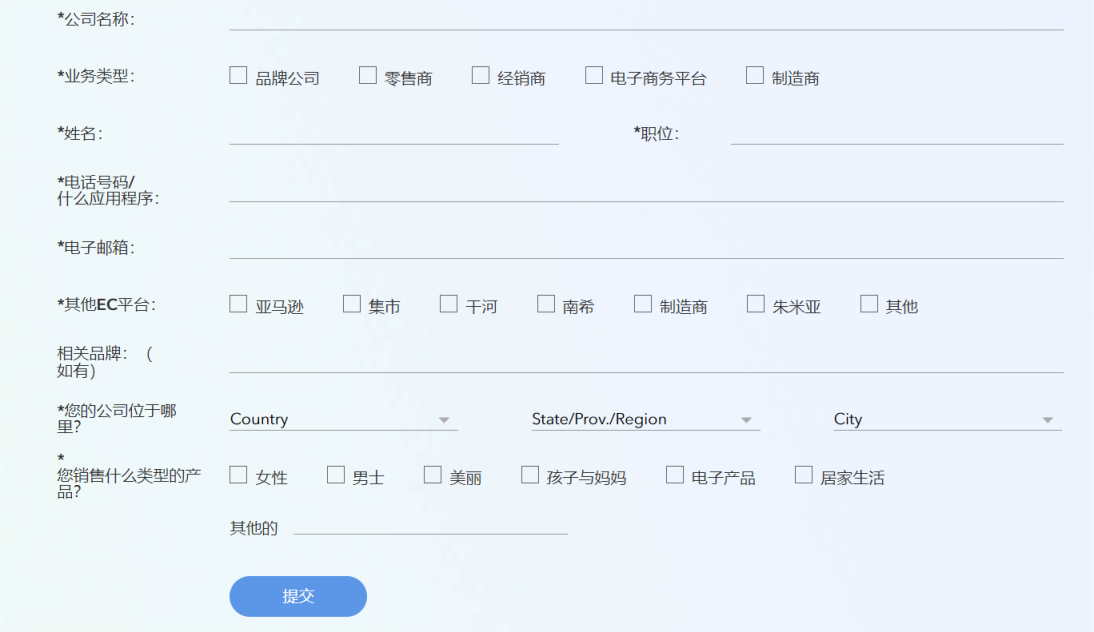The height and width of the screenshot is (632, 1094).
Task: Check the 品牌公司 business type checkbox
Action: tap(238, 76)
